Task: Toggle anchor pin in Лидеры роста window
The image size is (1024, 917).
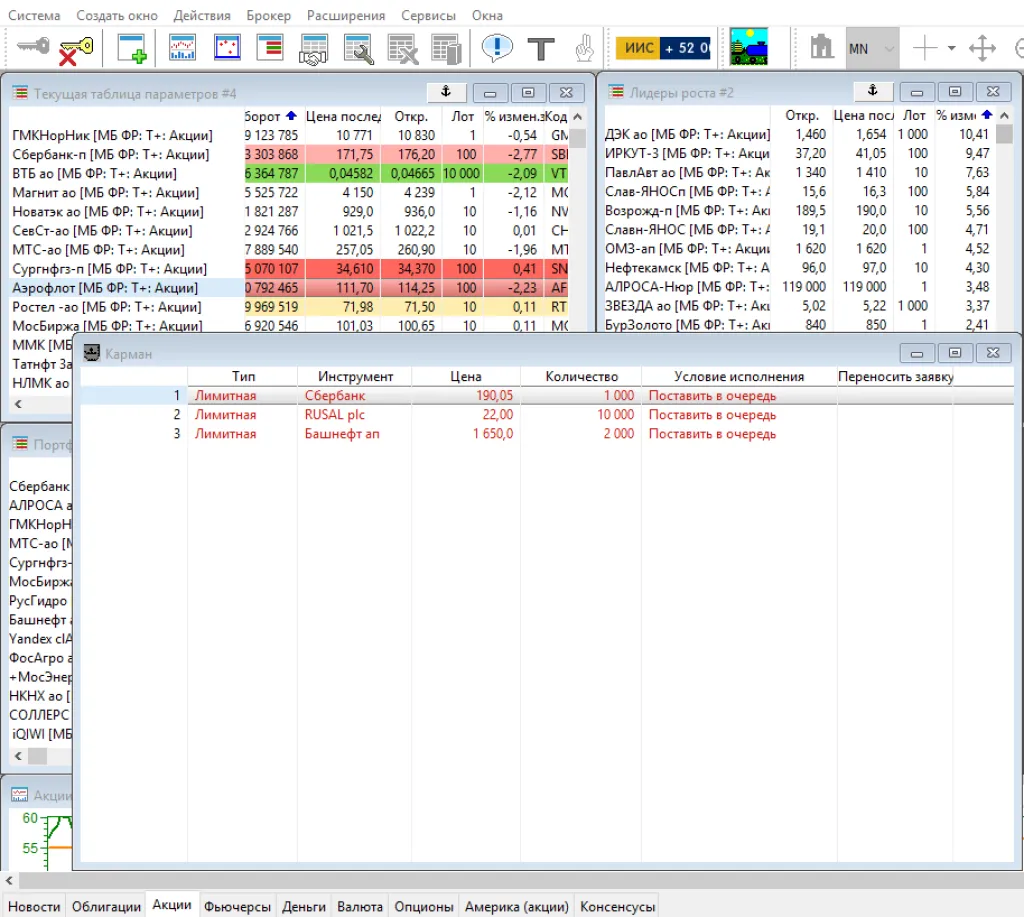Action: [872, 92]
